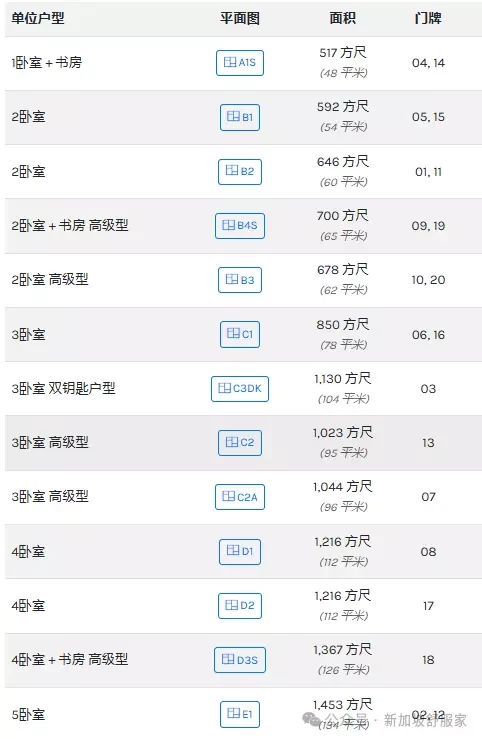Open the D3S floor plan button

pos(239,660)
